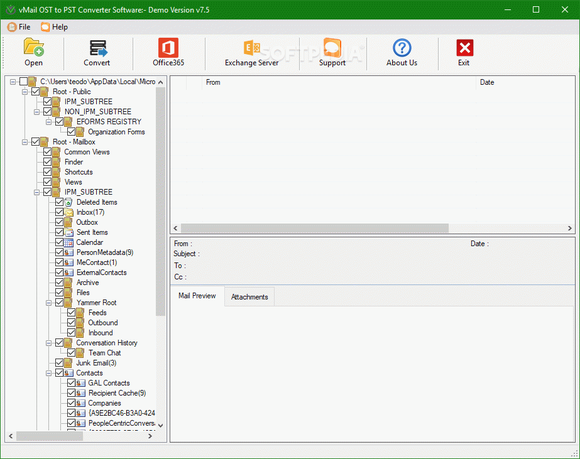The width and height of the screenshot is (580, 459).
Task: Open the File menu
Action: [19, 27]
